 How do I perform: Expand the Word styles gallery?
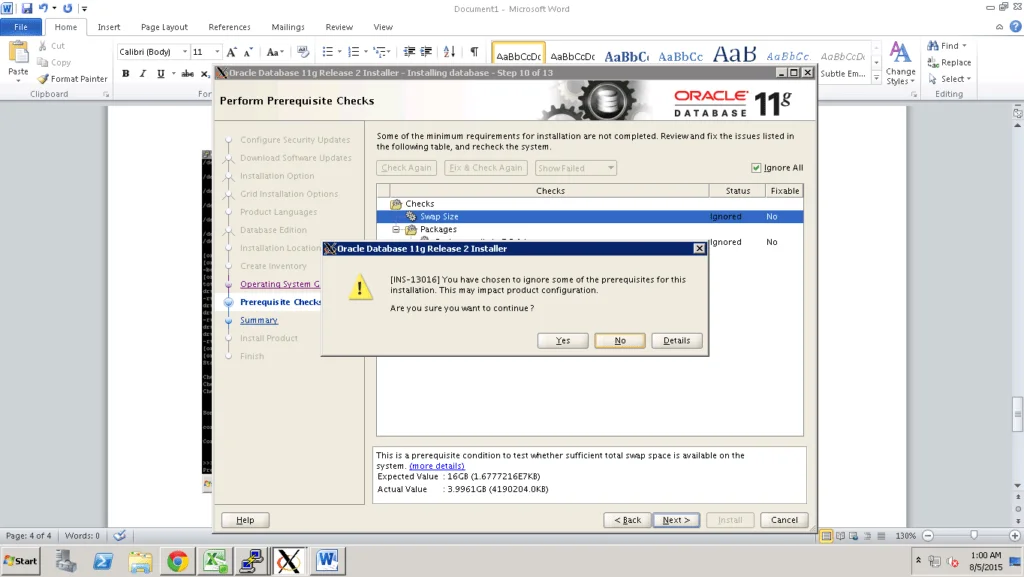tap(876, 77)
